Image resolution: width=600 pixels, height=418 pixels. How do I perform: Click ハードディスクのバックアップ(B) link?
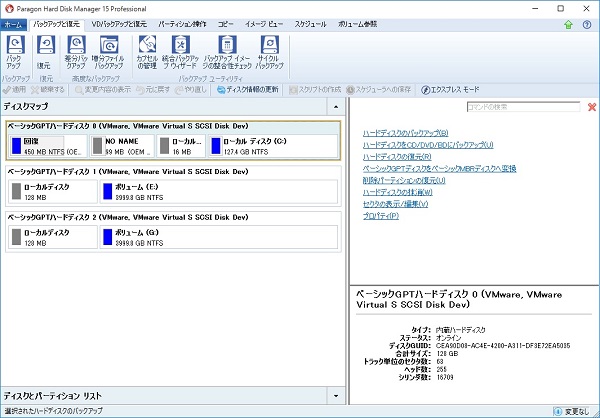point(406,133)
